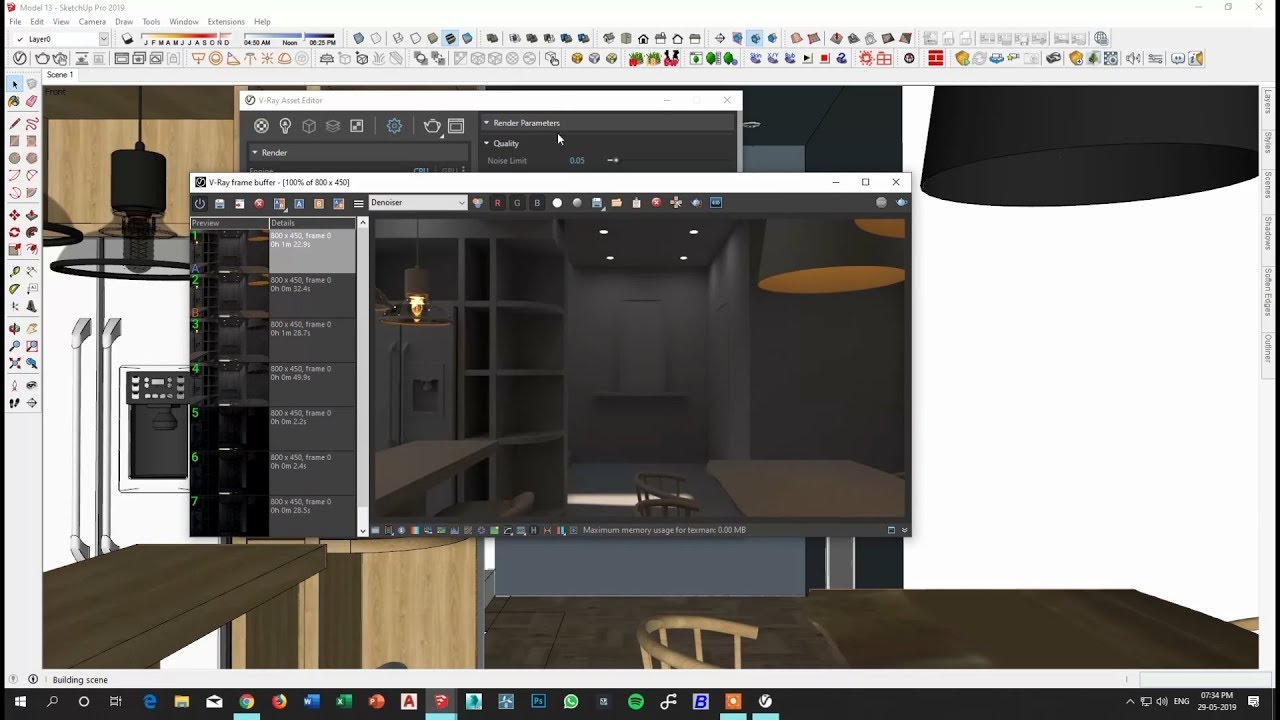Select history render 3 thumbnail

(230, 340)
